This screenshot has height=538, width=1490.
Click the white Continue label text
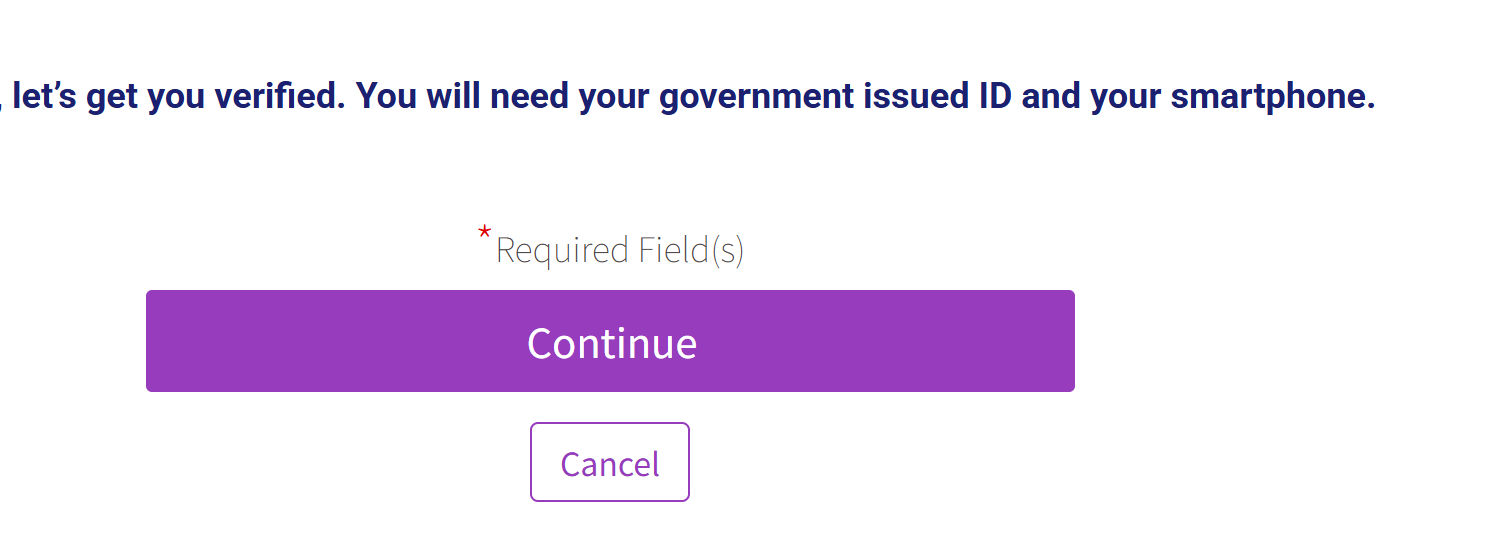tap(611, 343)
